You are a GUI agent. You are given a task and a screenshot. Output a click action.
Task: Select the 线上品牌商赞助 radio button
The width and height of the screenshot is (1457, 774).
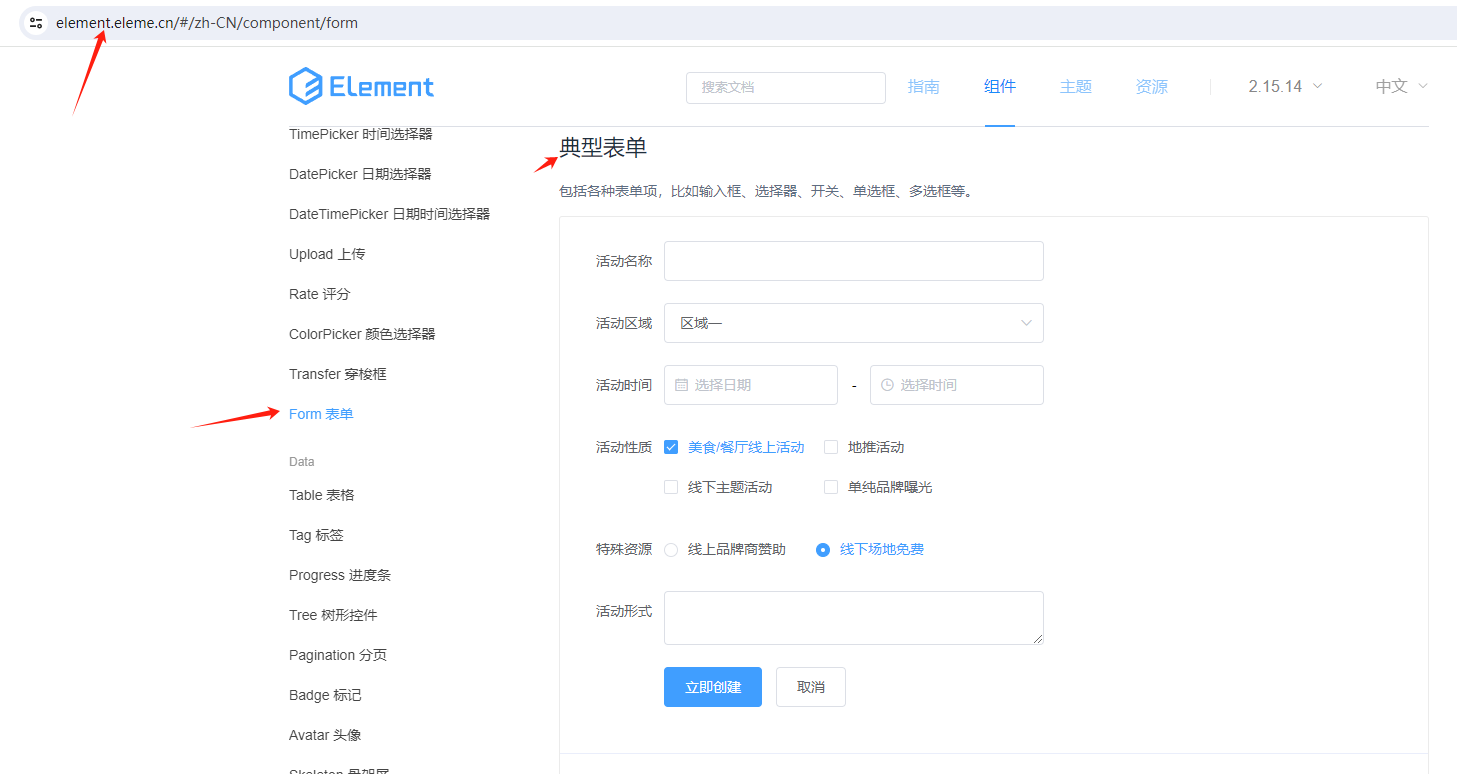(671, 549)
